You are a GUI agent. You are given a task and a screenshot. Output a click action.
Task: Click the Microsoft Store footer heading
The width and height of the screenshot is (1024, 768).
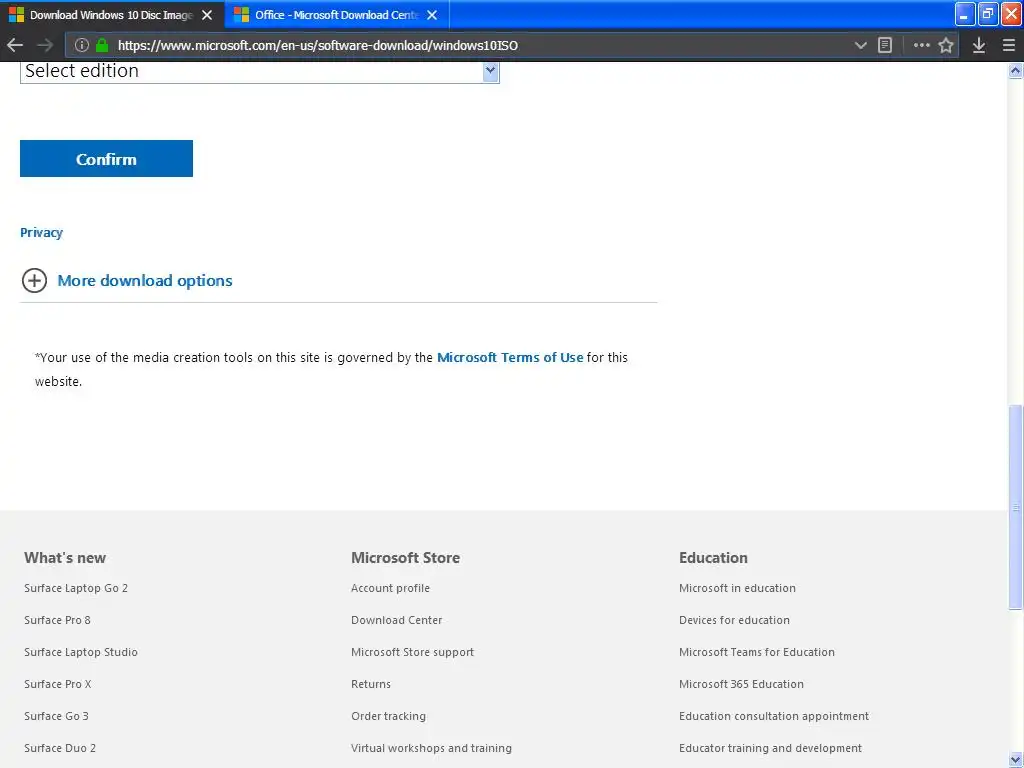click(x=406, y=558)
